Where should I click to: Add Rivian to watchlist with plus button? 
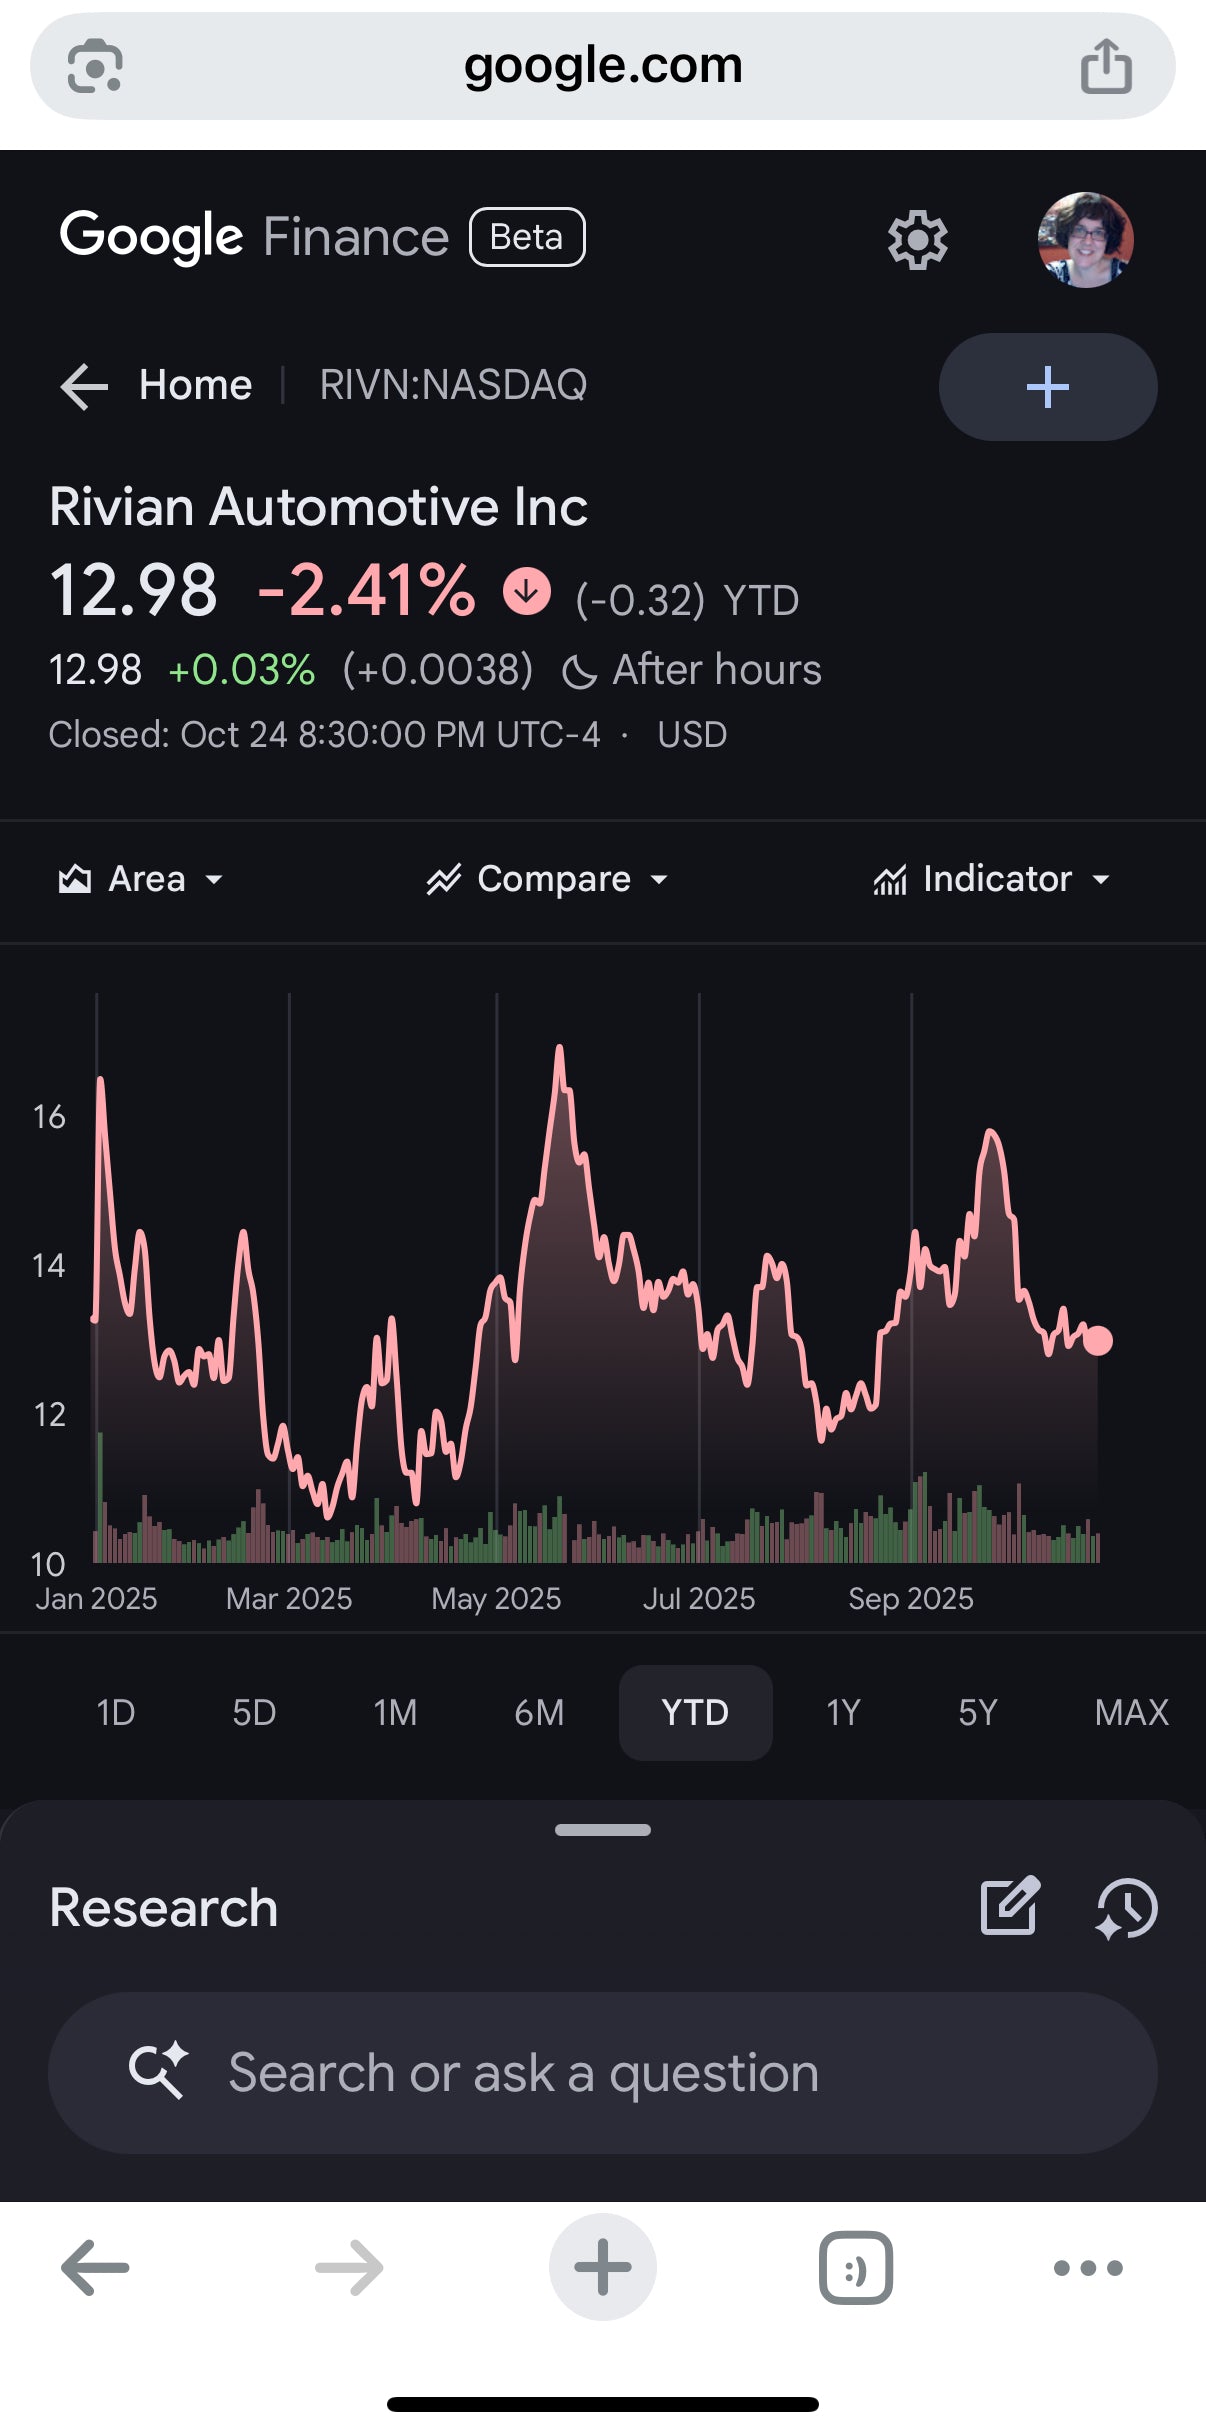click(x=1047, y=387)
